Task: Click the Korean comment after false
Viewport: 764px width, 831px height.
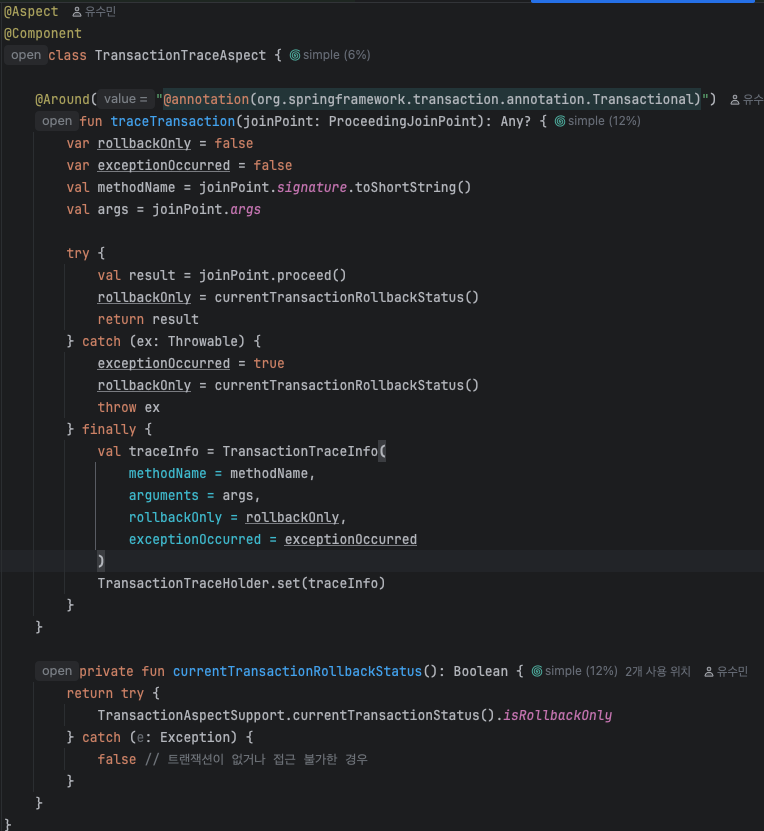Action: point(256,759)
